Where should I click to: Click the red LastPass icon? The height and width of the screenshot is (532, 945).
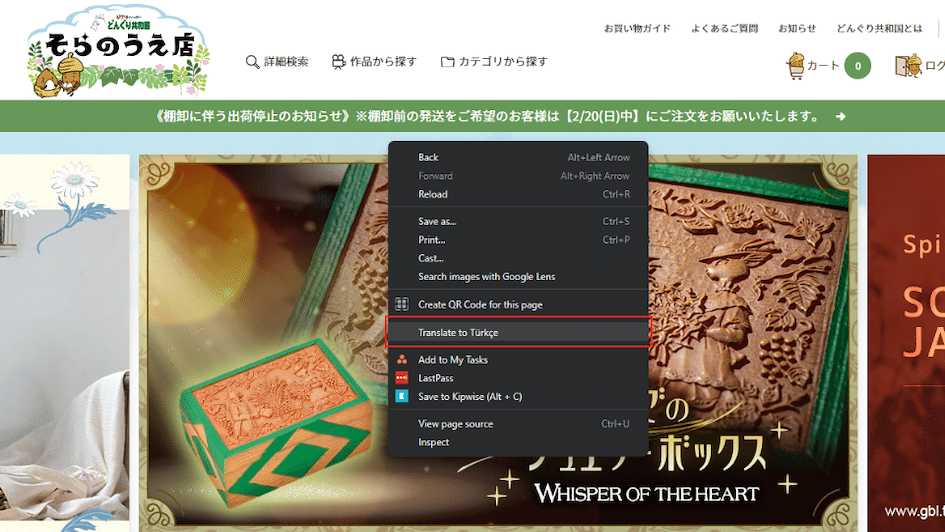point(401,378)
